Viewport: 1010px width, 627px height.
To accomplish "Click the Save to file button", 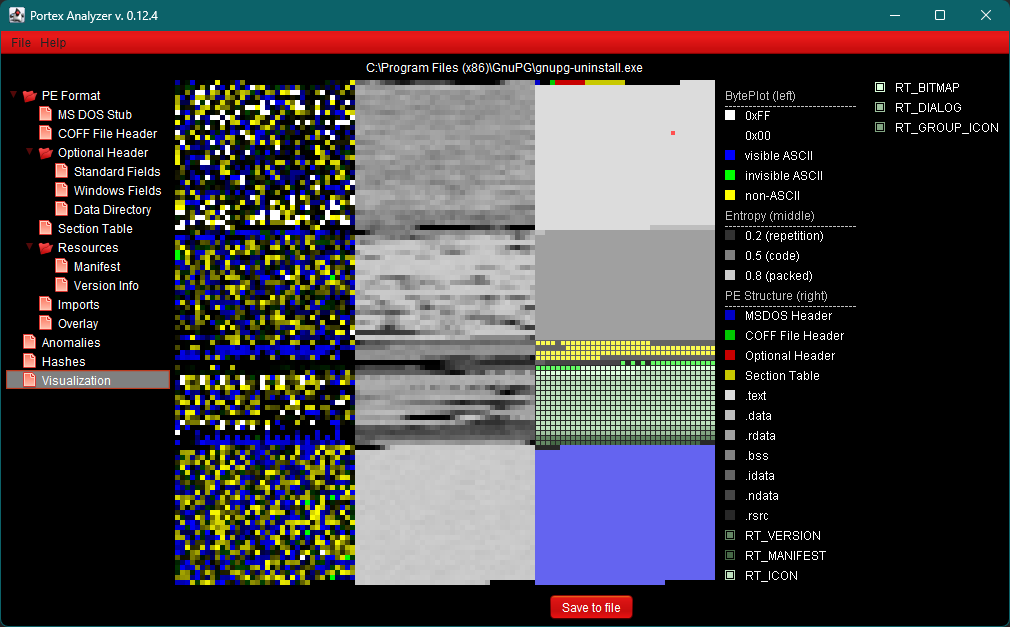I will click(590, 607).
